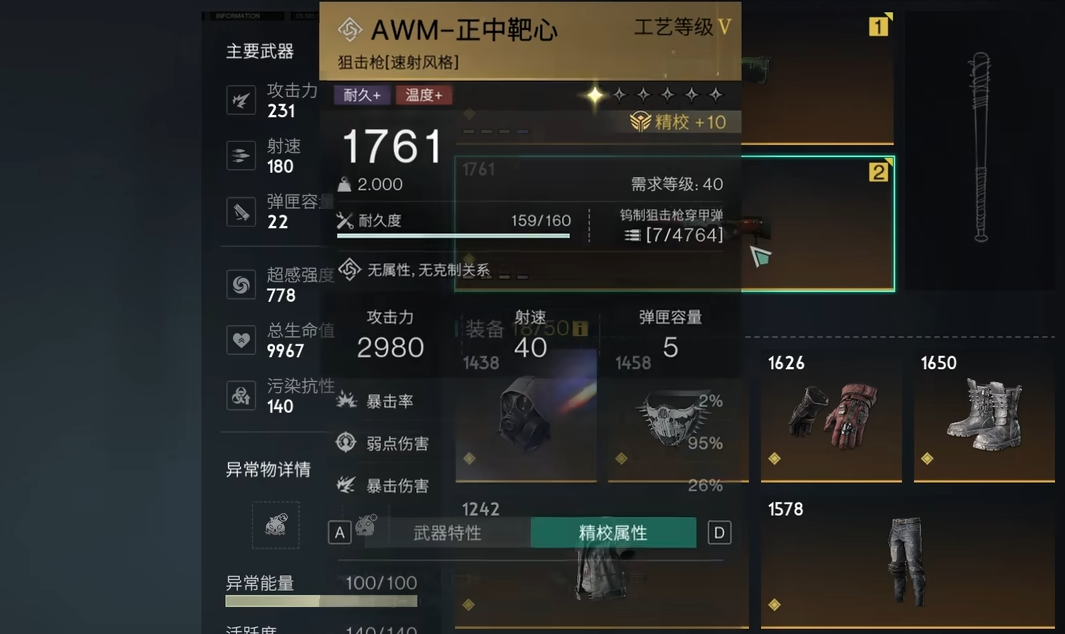Select the gas mask helmet item 1438
This screenshot has height=634, width=1065.
[x=526, y=416]
